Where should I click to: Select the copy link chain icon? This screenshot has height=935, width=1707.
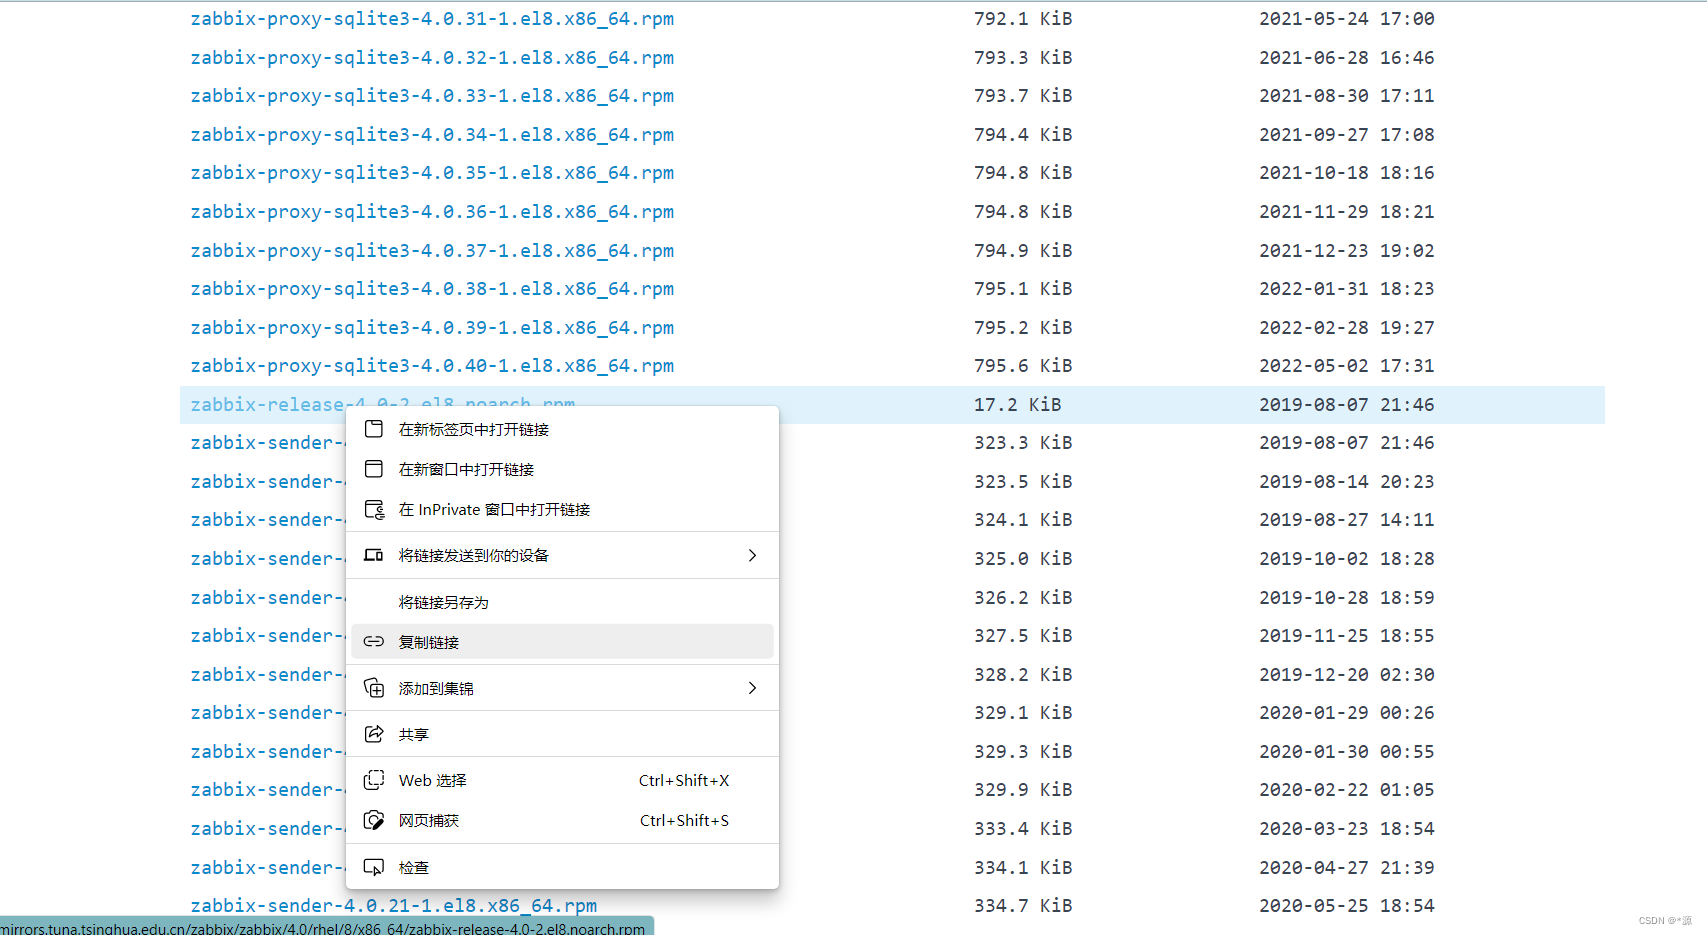point(373,641)
